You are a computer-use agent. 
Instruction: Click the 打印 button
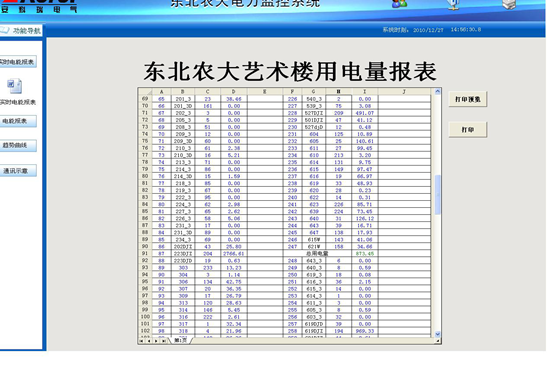pos(468,130)
